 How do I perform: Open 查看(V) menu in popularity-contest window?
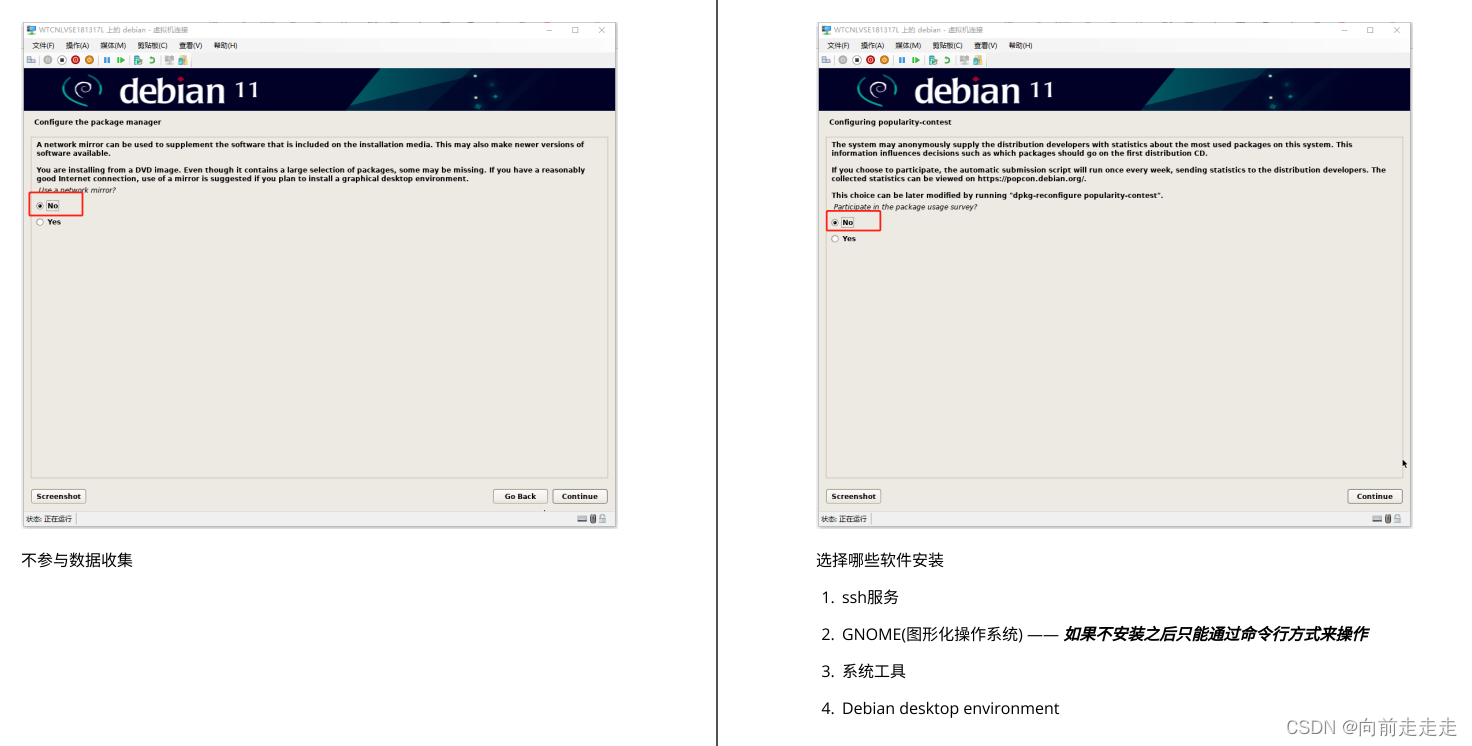(x=985, y=45)
